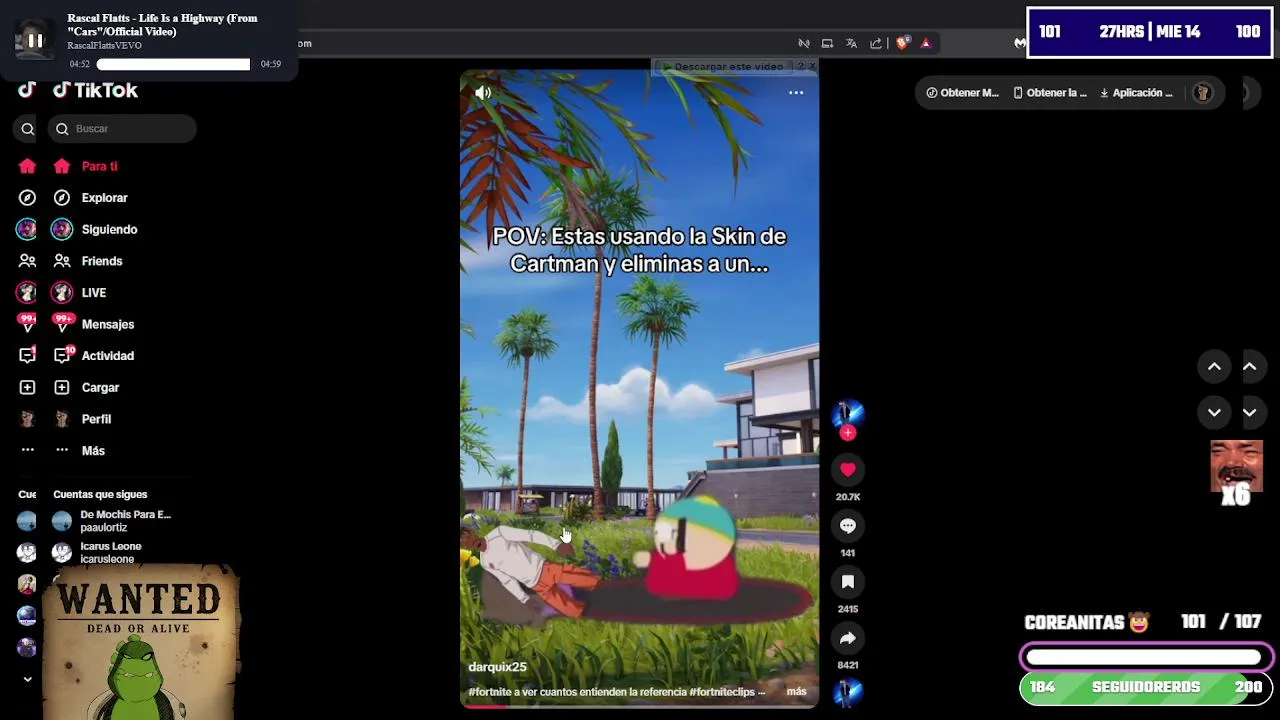Viewport: 1280px width, 720px height.
Task: Seek in the Life Is a Highway progress bar
Action: click(173, 64)
